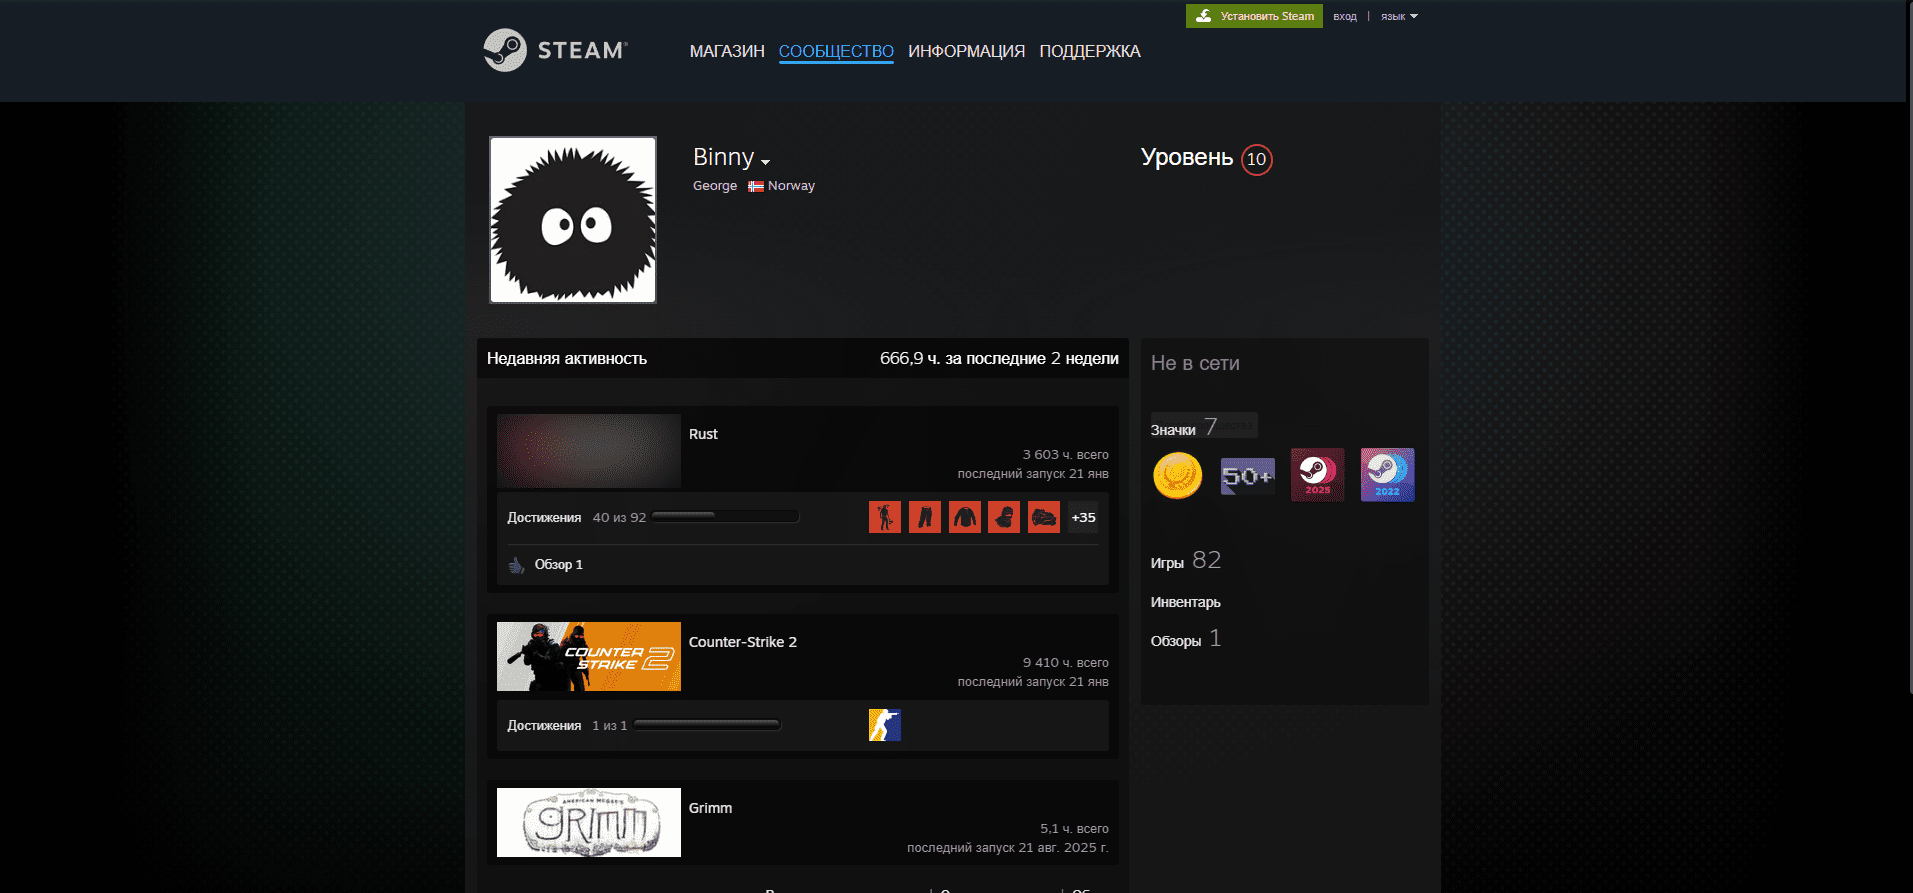Screen dimensions: 1913x893
Task: Open the second Rust achievement pants icon
Action: 925,517
